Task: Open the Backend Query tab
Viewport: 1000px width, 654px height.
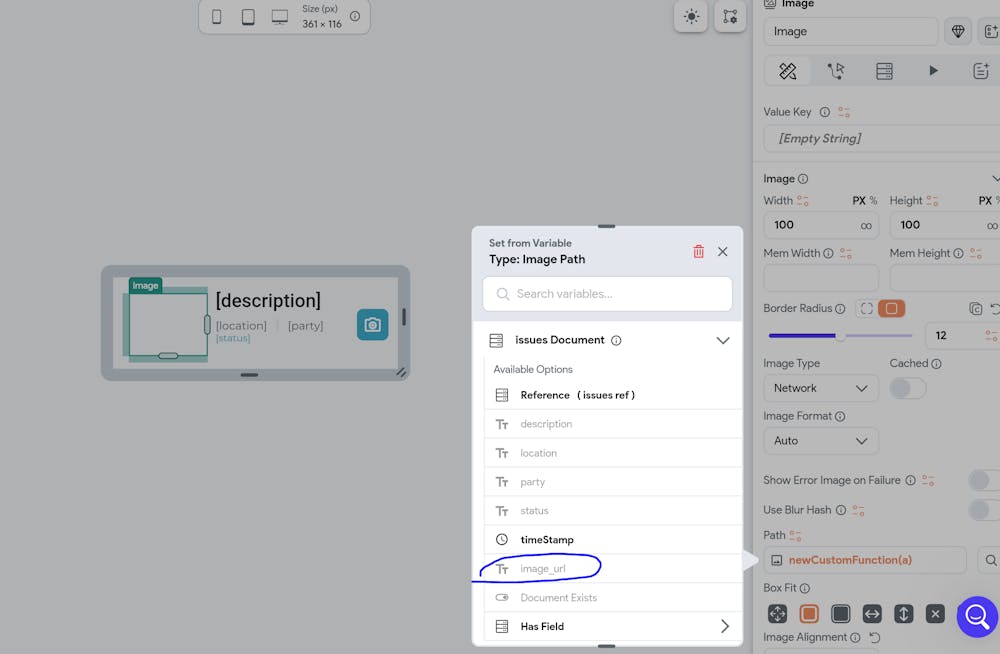Action: pos(884,71)
